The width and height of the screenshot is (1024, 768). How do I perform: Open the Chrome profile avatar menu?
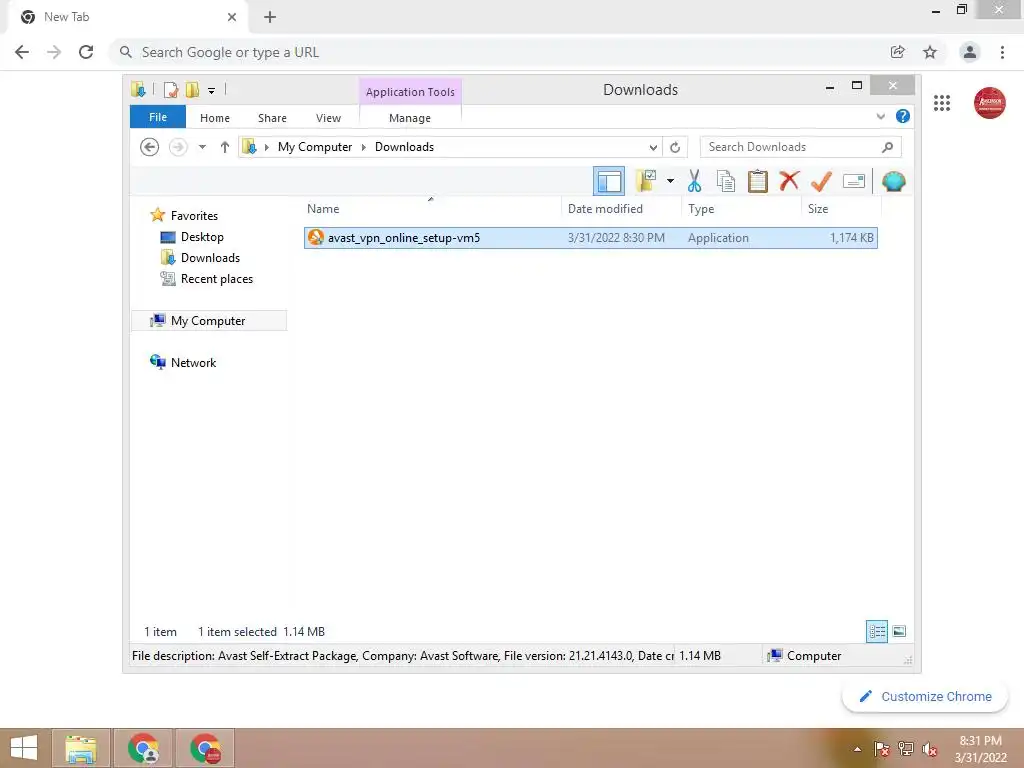[969, 52]
